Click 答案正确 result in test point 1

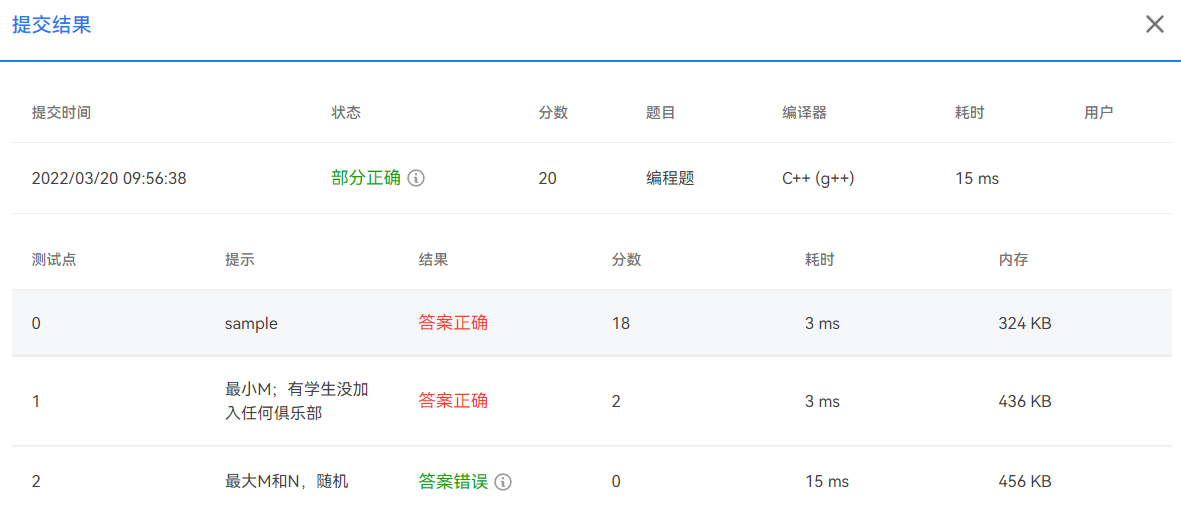click(453, 401)
